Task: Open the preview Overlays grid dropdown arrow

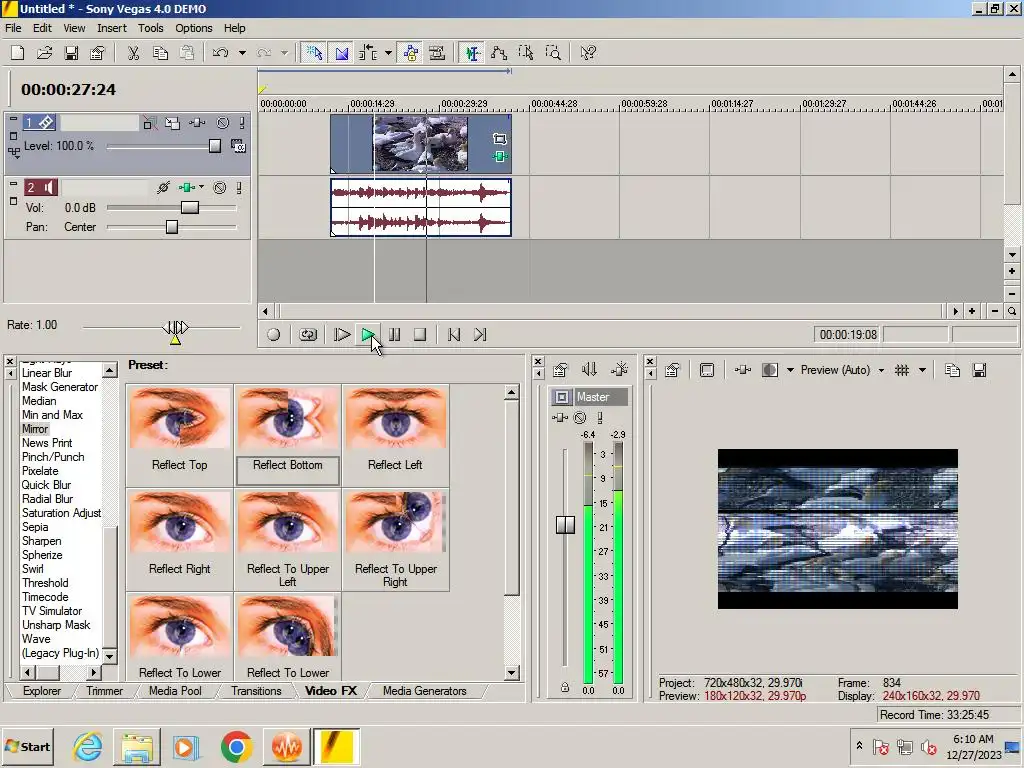Action: 922,370
